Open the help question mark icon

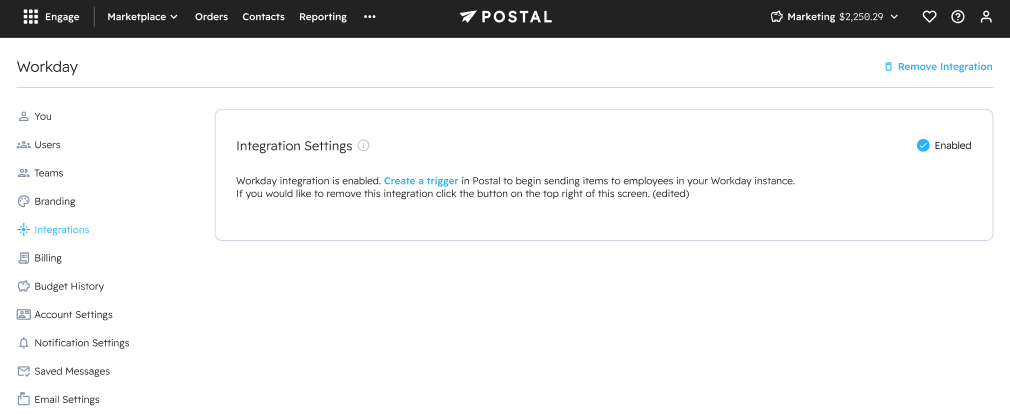coord(957,17)
